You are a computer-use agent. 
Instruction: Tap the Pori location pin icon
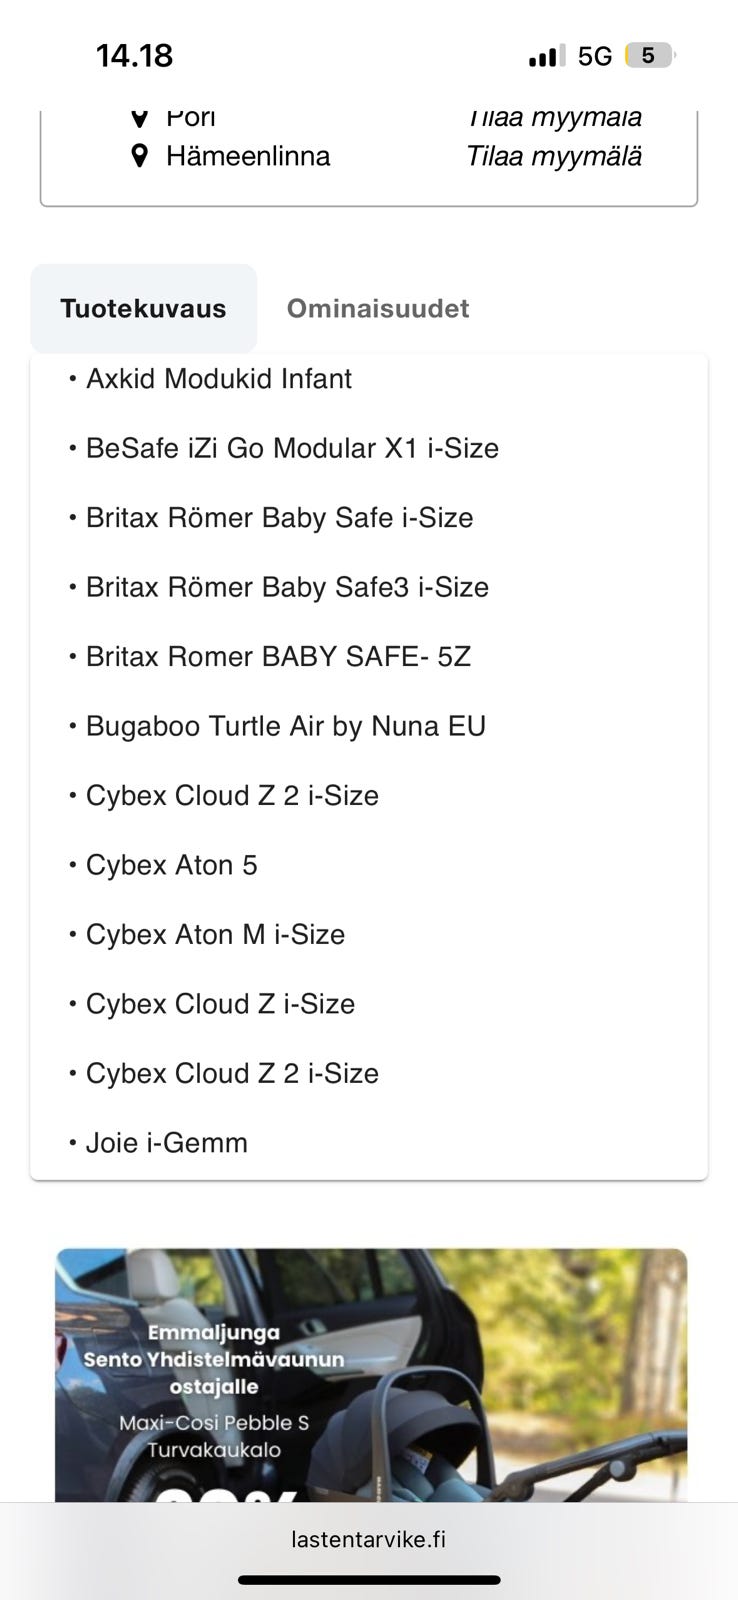point(140,118)
